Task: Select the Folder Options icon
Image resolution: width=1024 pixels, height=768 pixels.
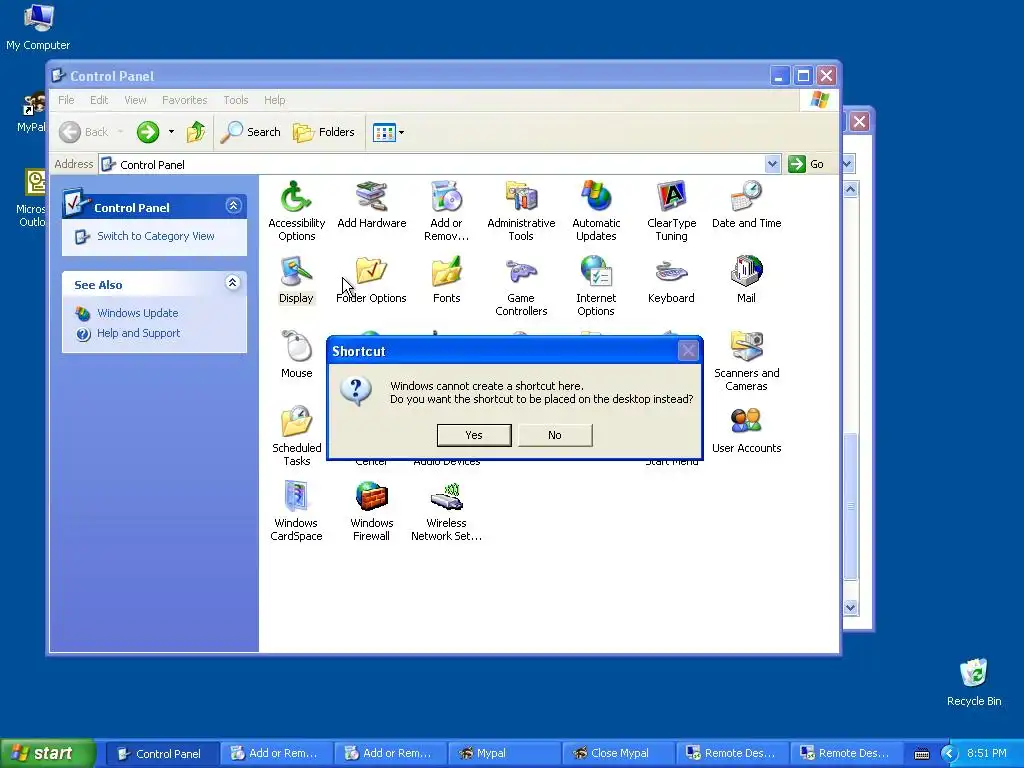Action: coord(372,280)
